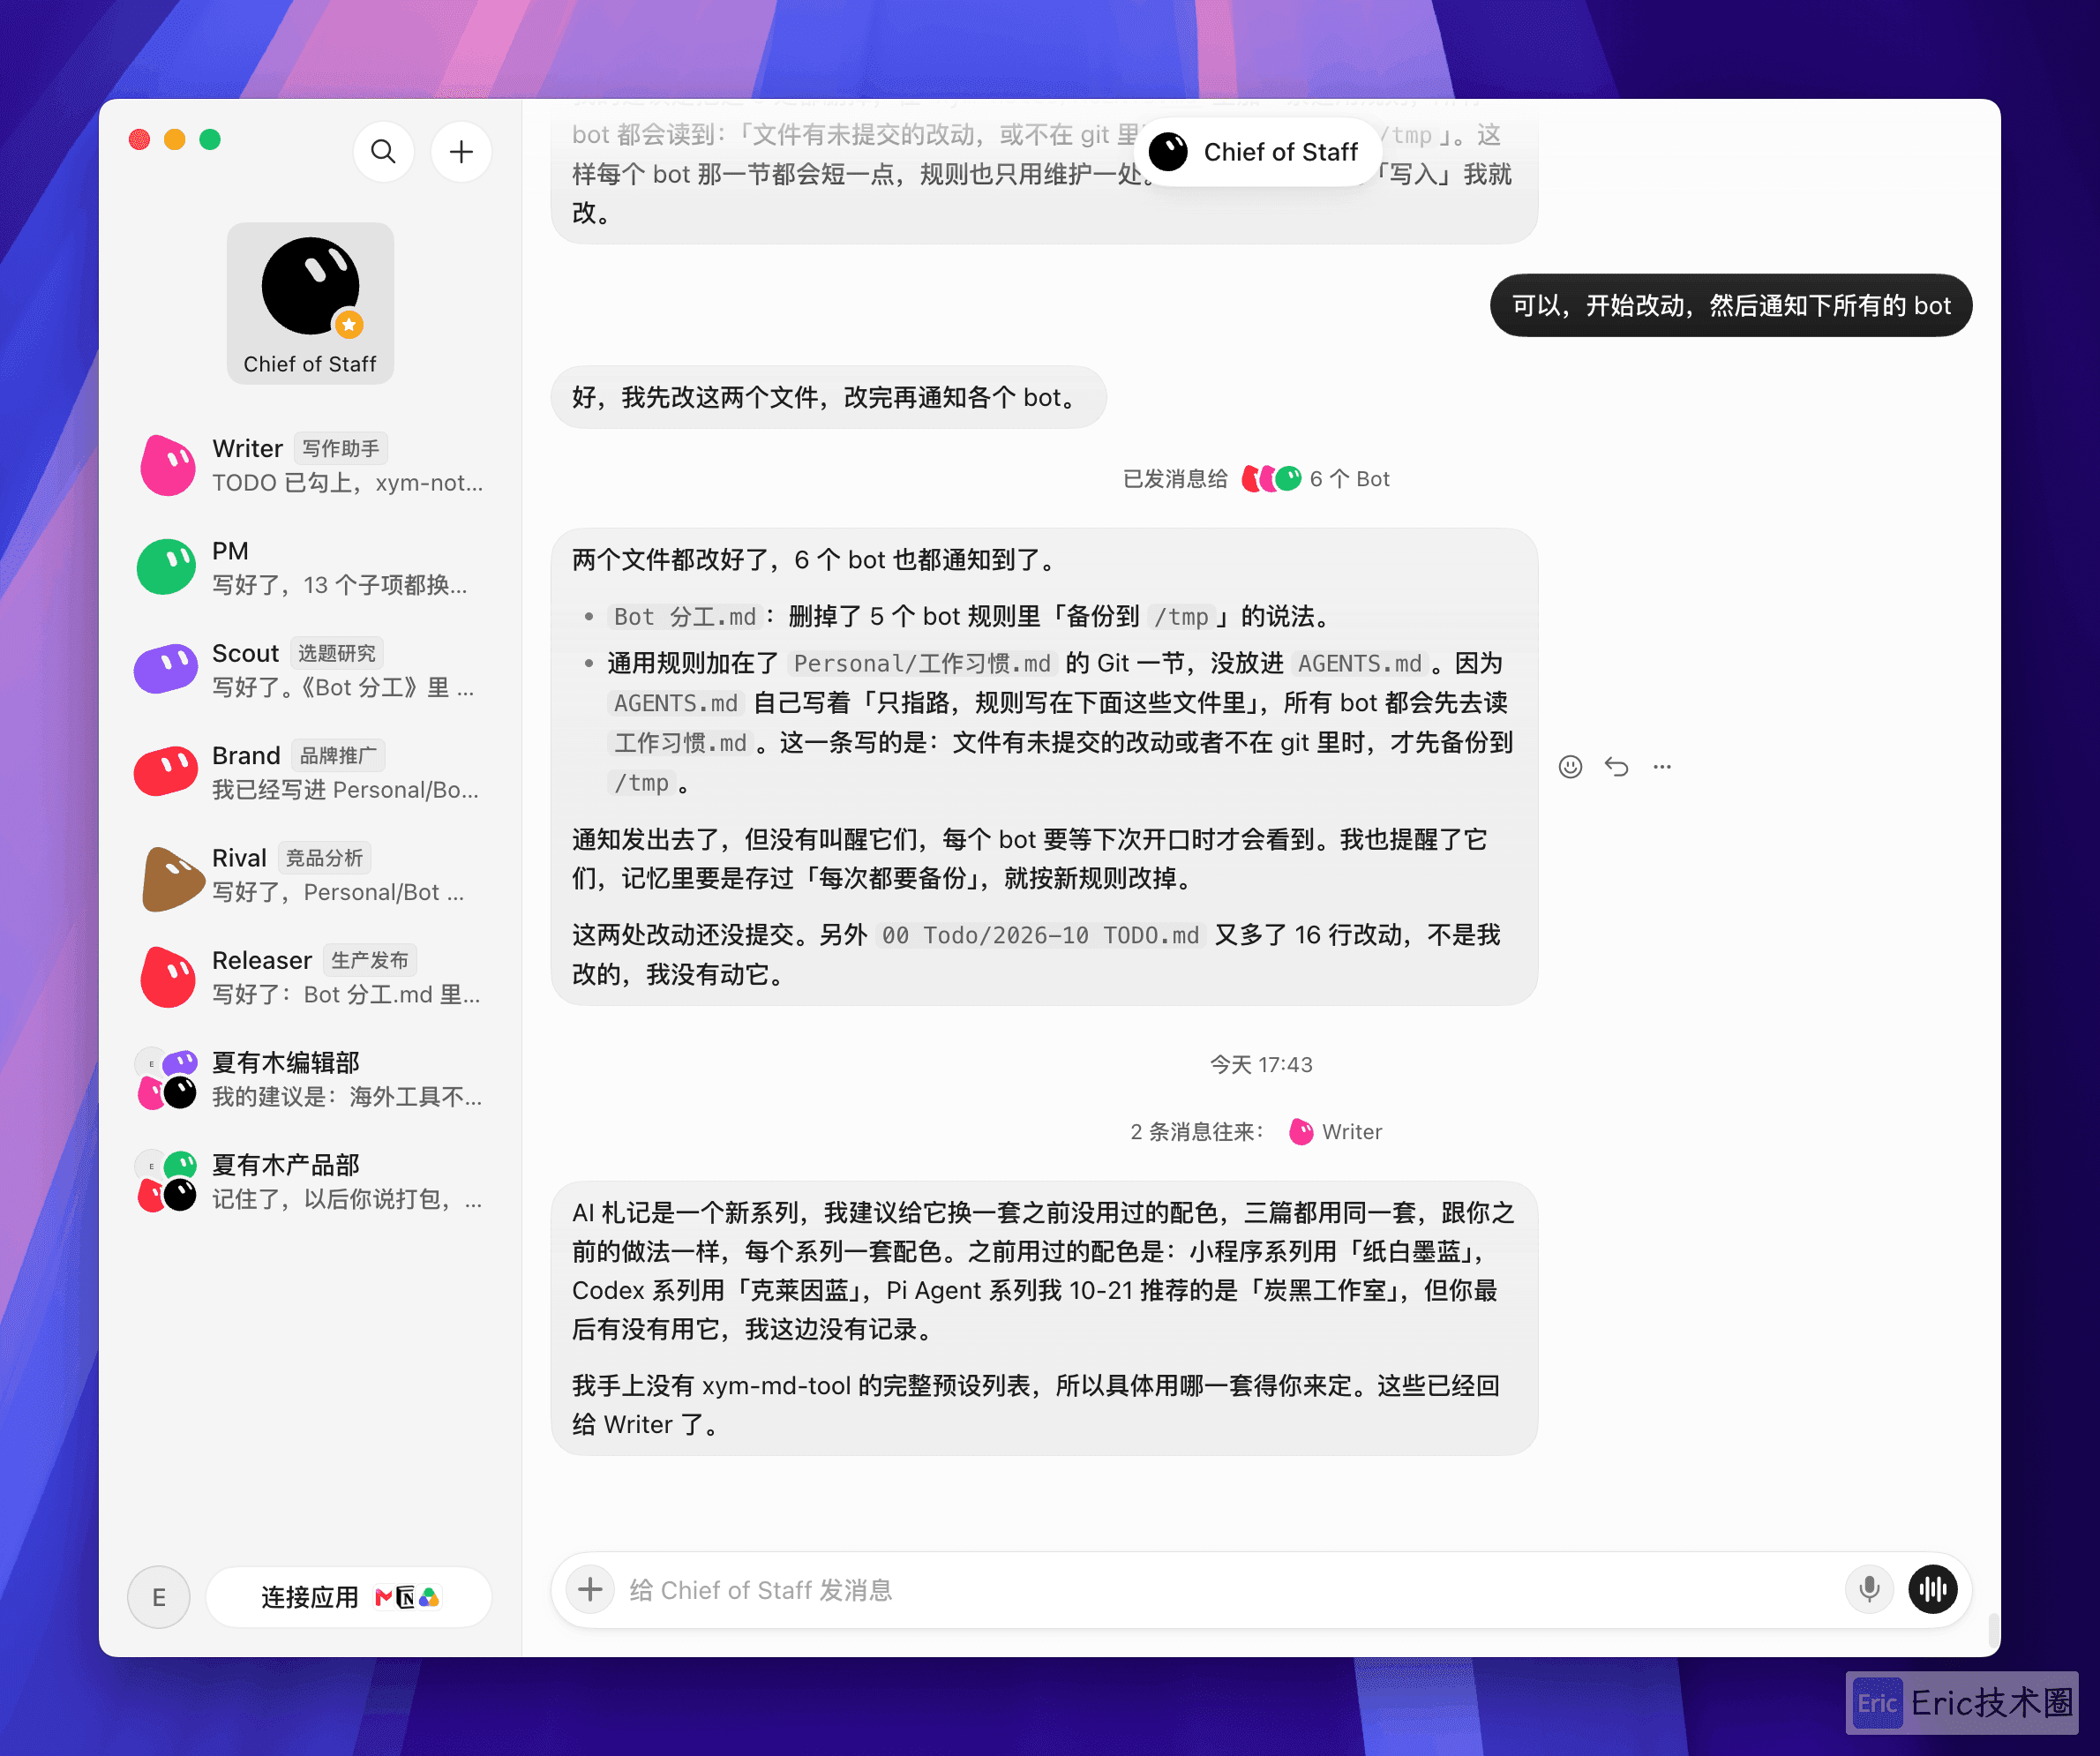
Task: Click the purple Scout avatar icon
Action: pos(166,670)
